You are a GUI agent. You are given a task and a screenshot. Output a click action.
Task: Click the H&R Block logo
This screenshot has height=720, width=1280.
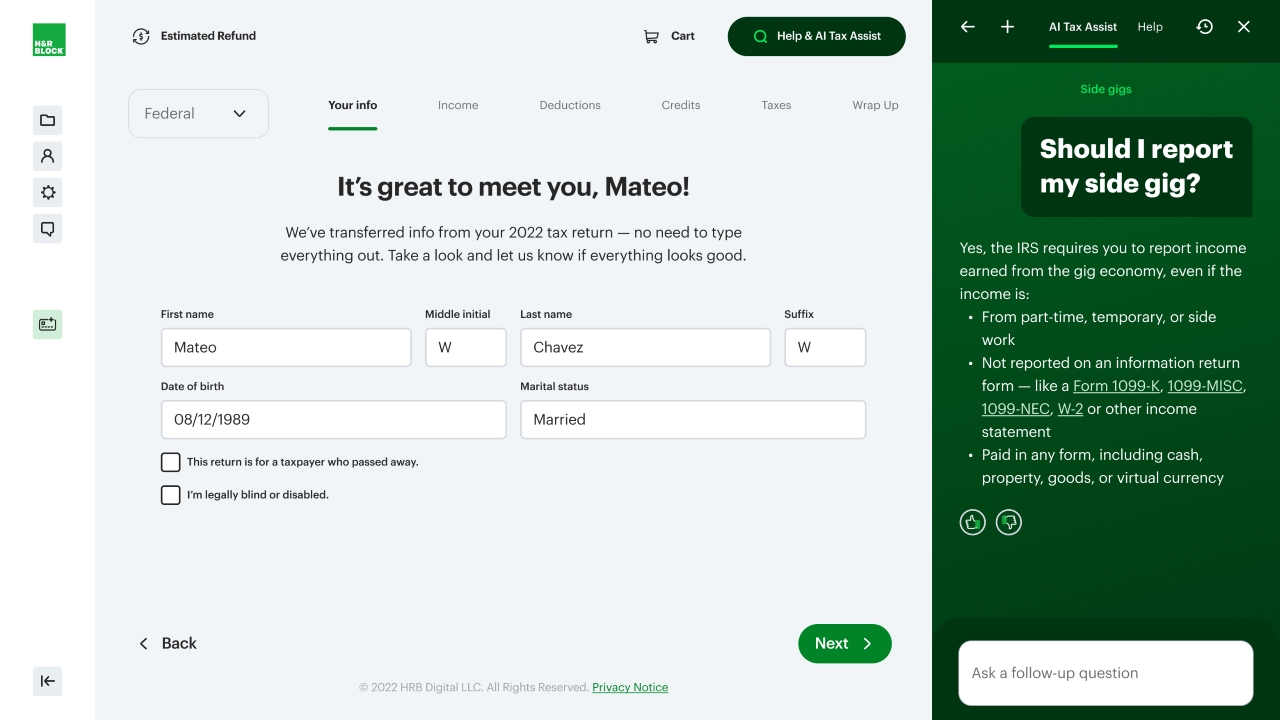pyautogui.click(x=49, y=40)
